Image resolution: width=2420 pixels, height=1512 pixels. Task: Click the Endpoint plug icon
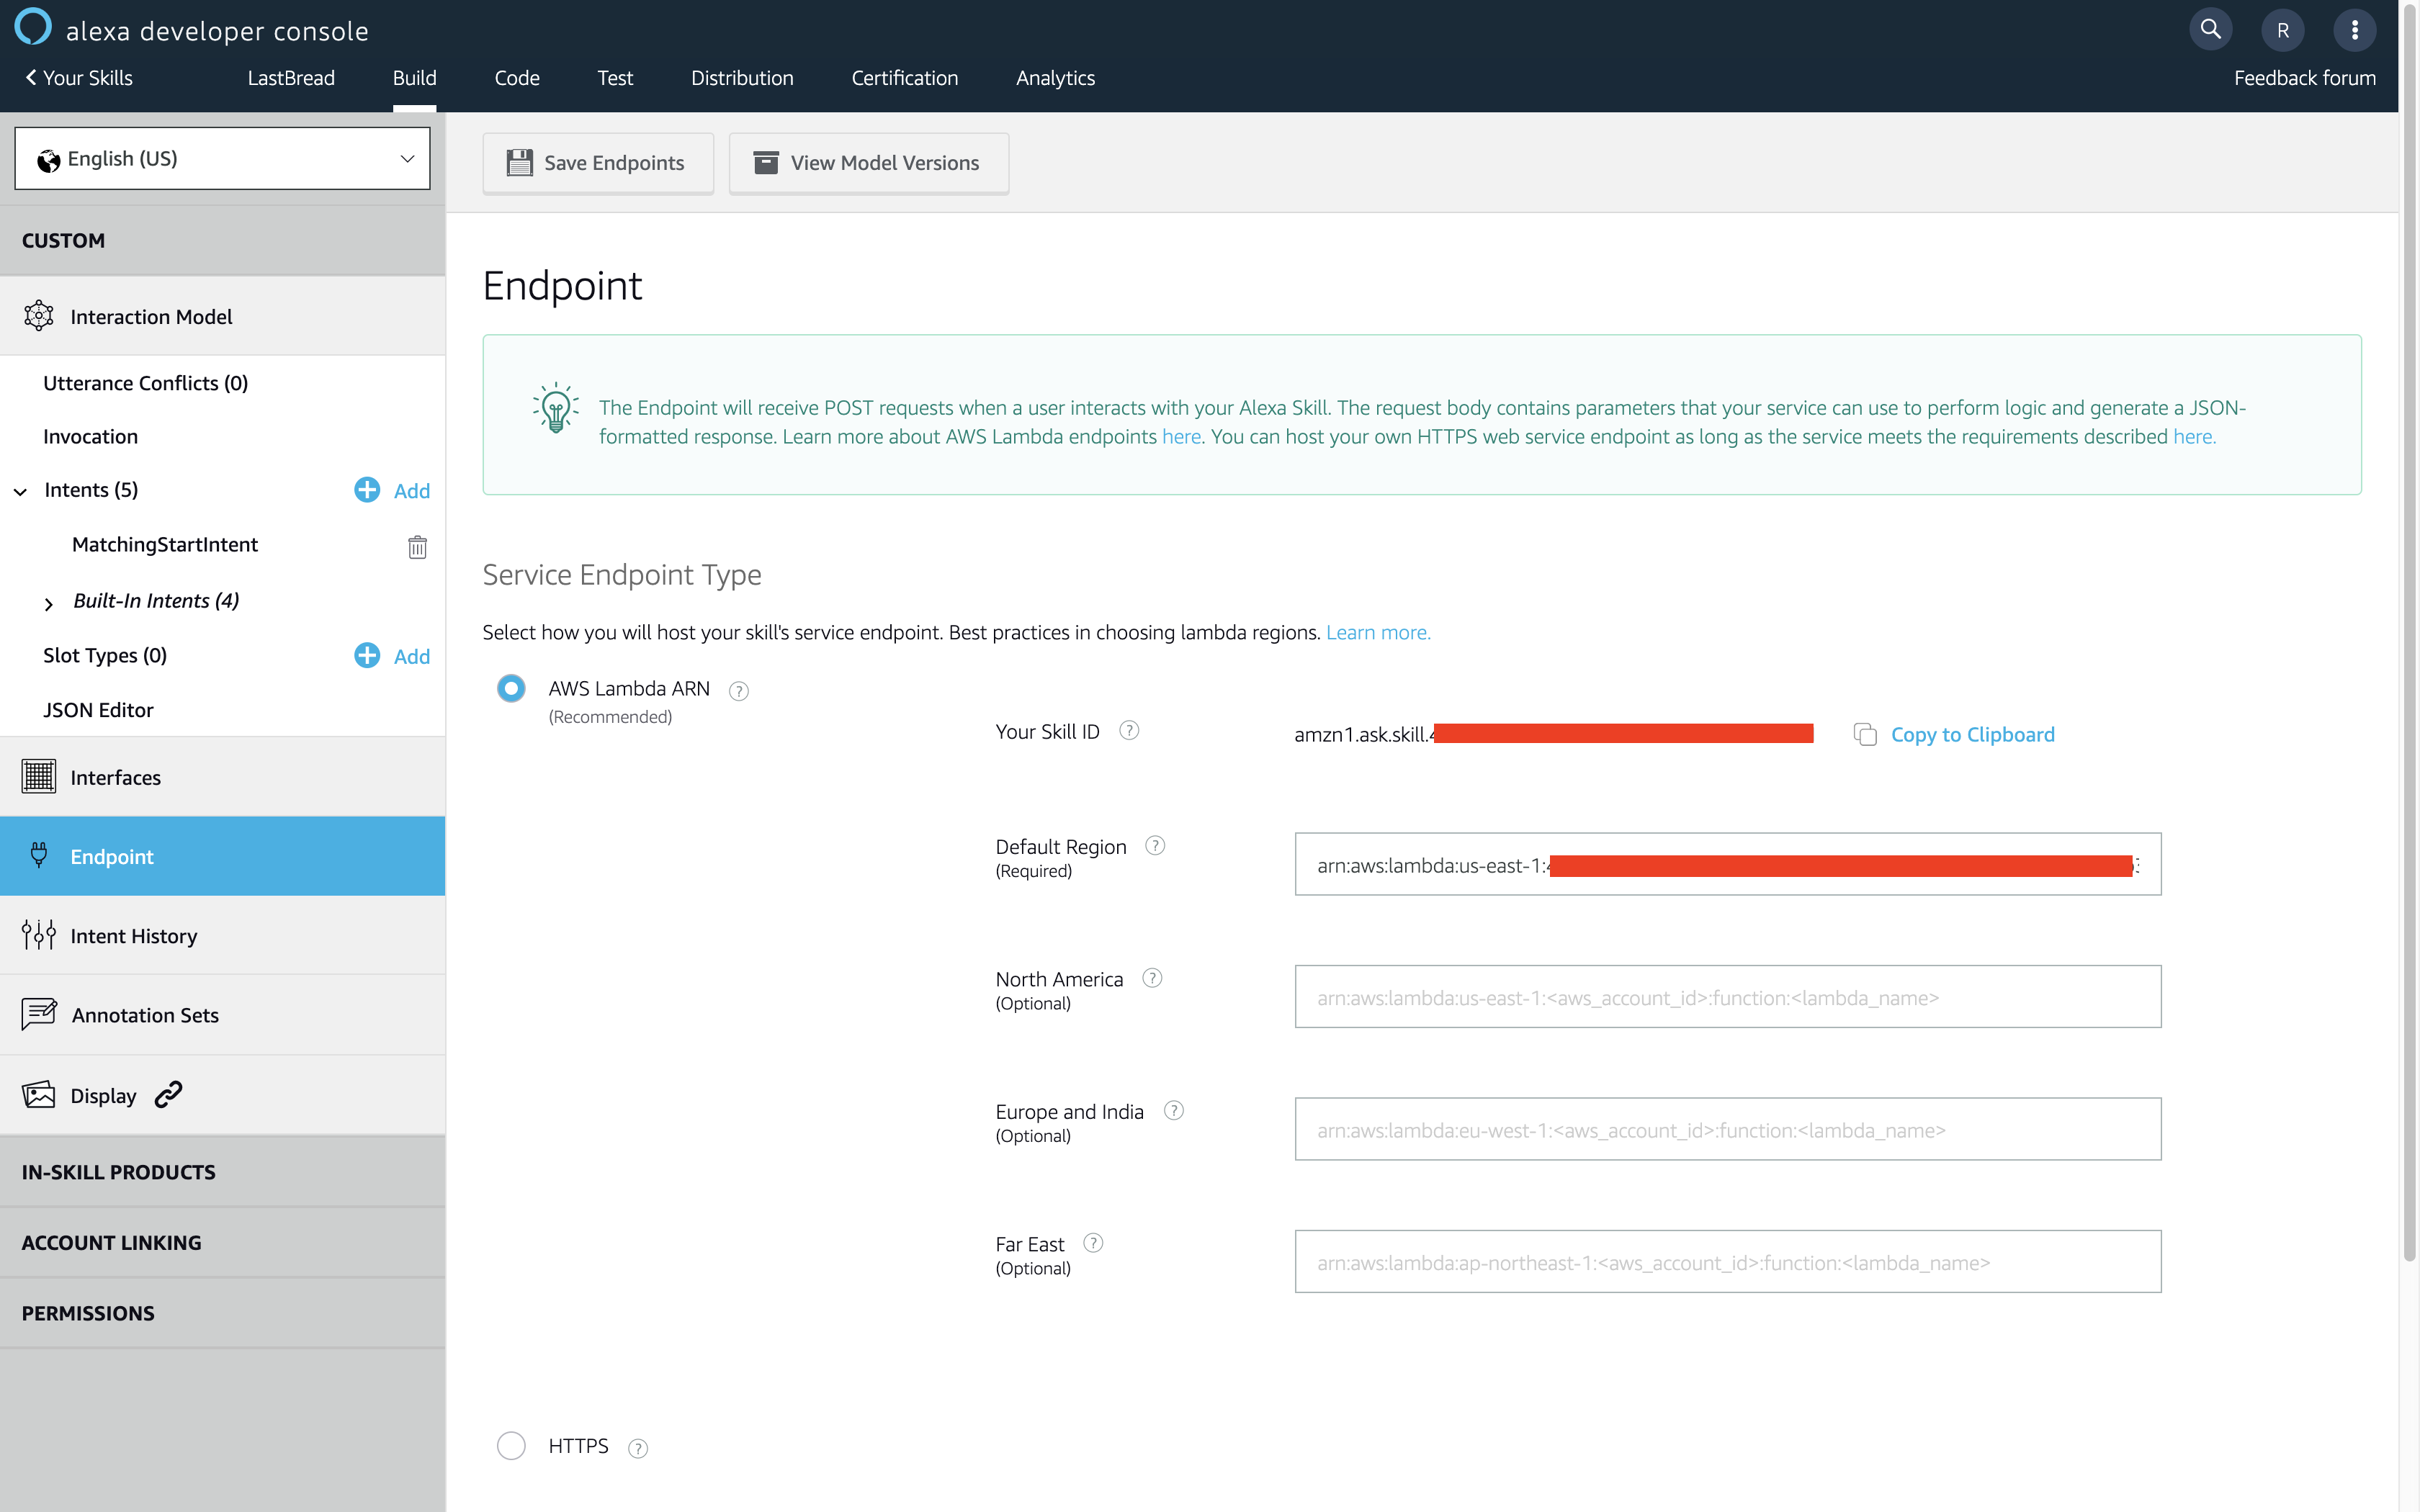38,856
